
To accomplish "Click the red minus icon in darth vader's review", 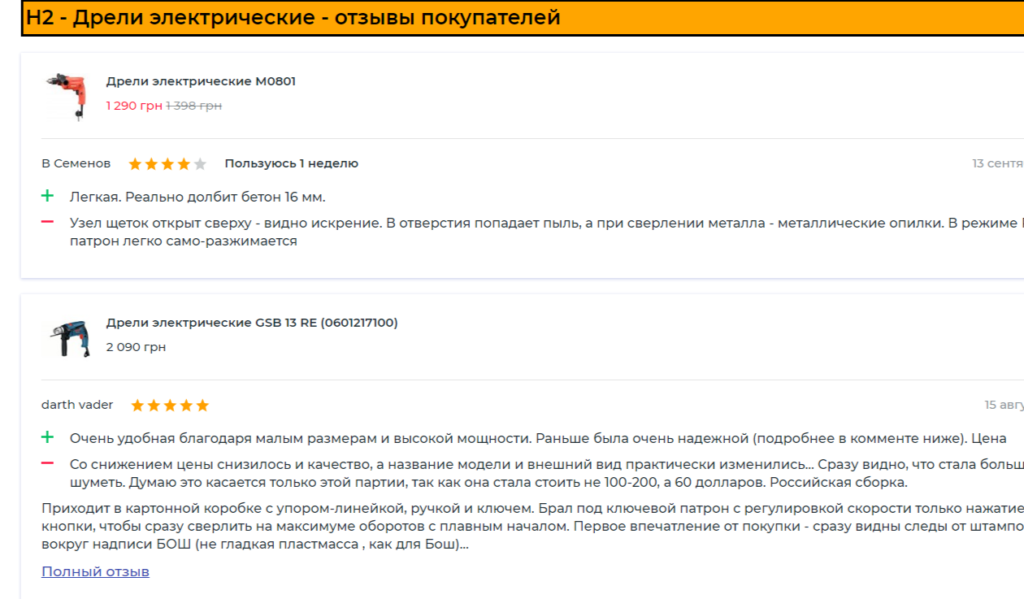I will tap(47, 463).
